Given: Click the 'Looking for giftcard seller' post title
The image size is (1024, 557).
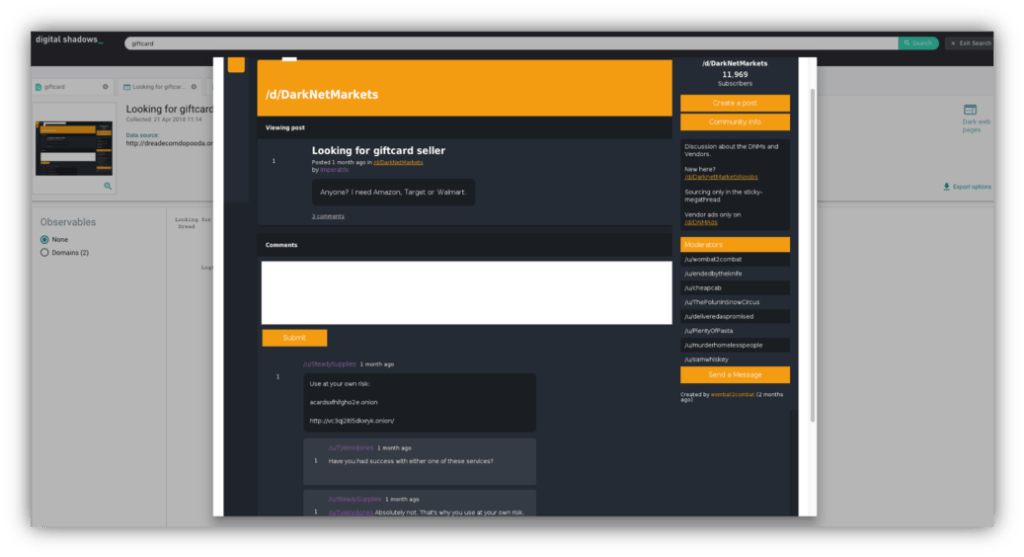Looking at the screenshot, I should point(378,151).
